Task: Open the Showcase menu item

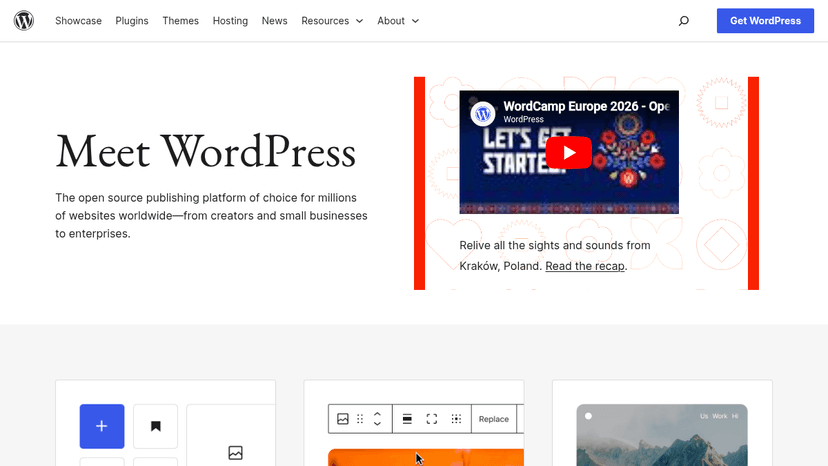Action: [78, 21]
